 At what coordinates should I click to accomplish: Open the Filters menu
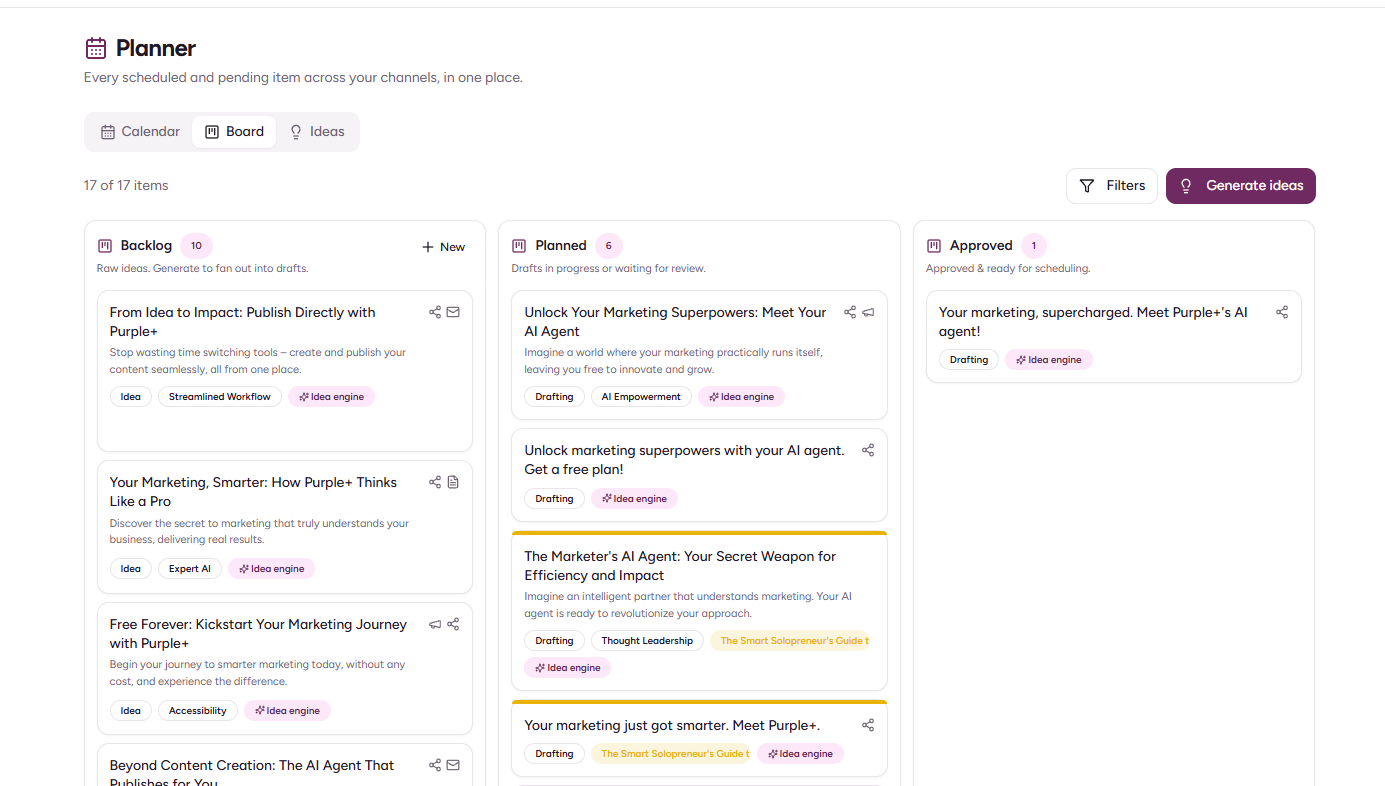[1112, 186]
